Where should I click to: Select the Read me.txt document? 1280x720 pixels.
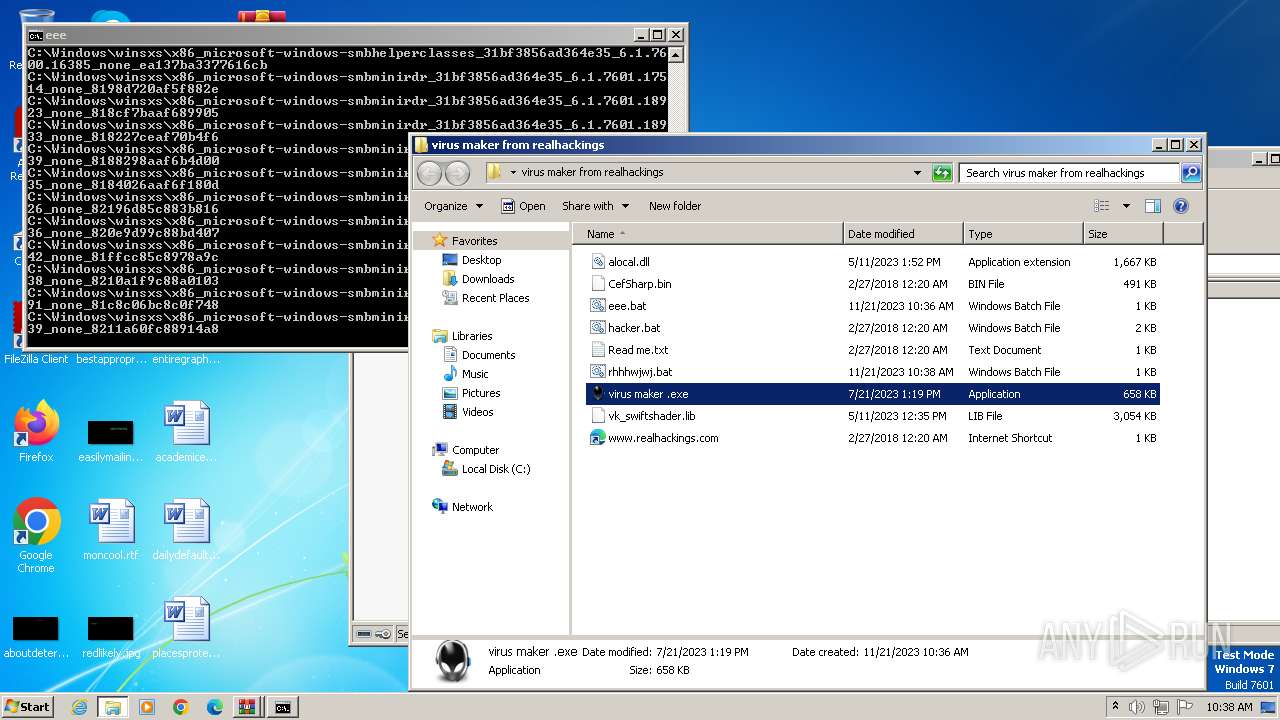click(x=638, y=350)
